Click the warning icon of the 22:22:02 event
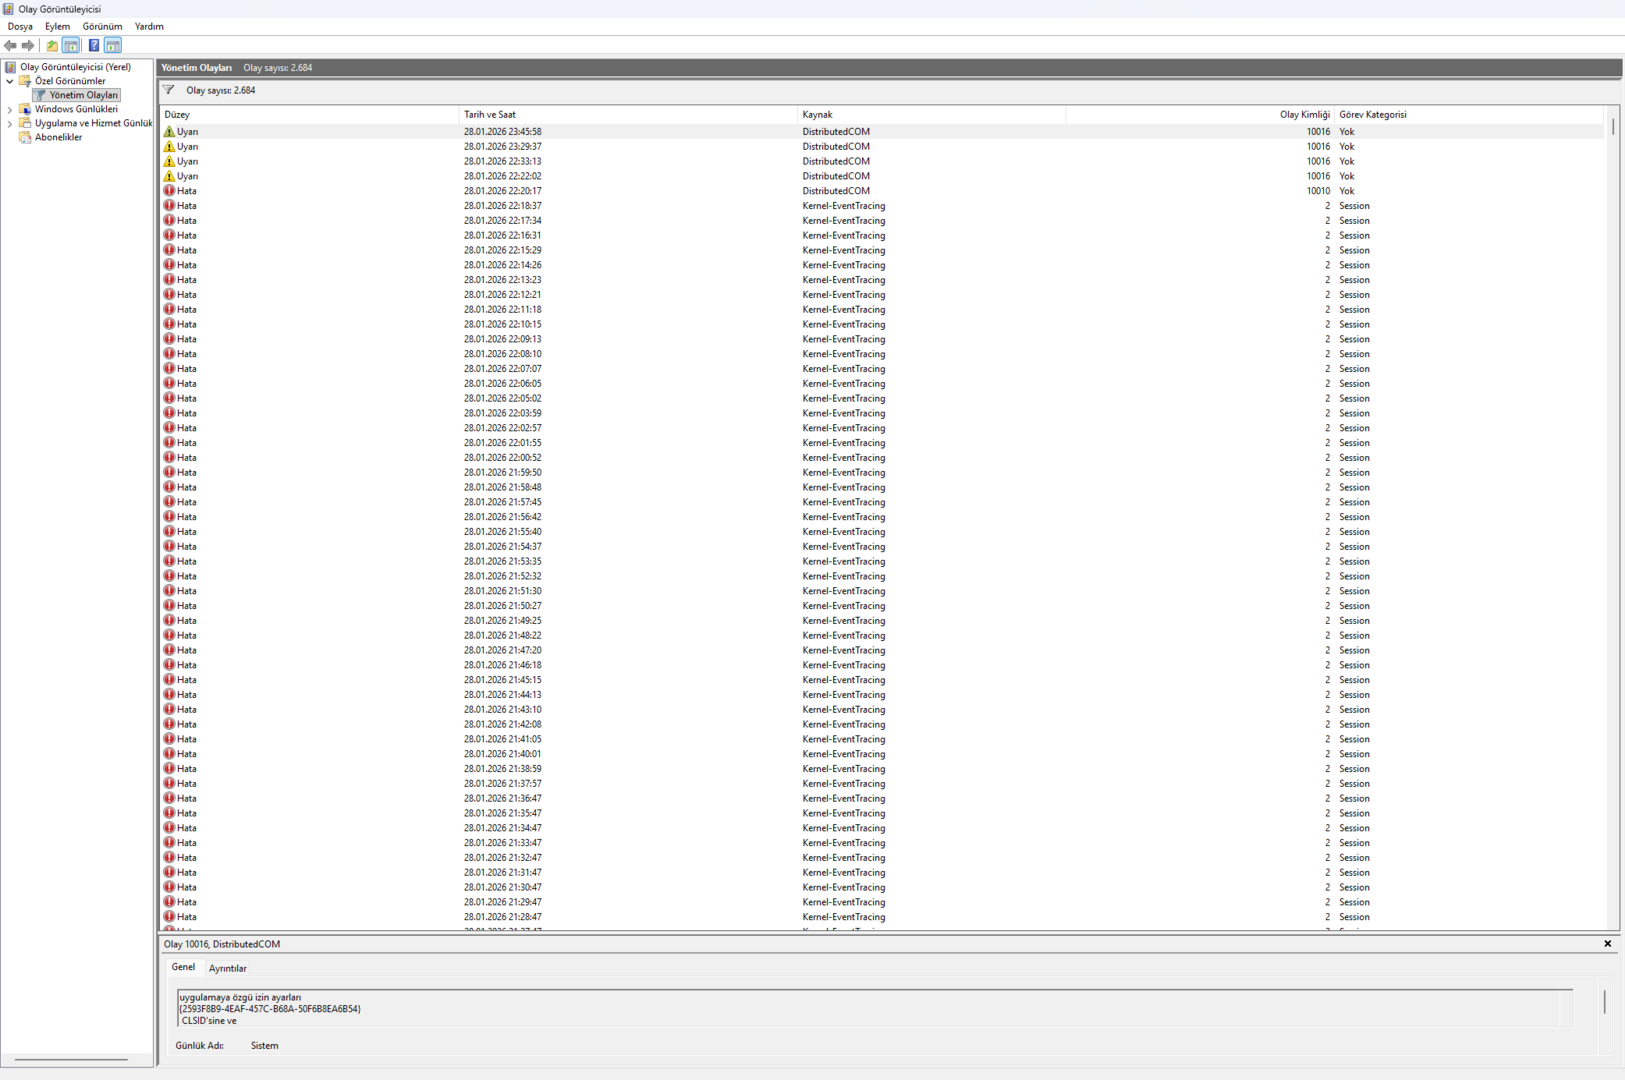The height and width of the screenshot is (1080, 1625). 169,176
